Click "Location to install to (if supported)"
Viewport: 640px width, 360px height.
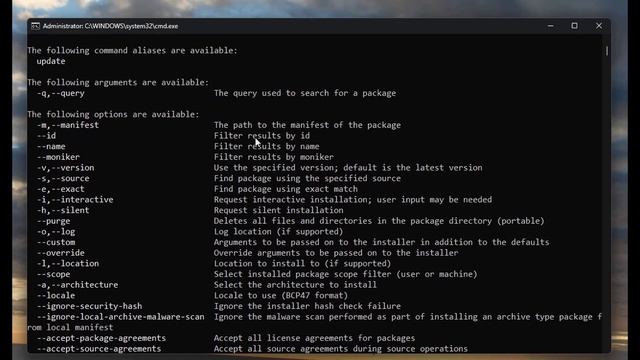tap(302, 263)
